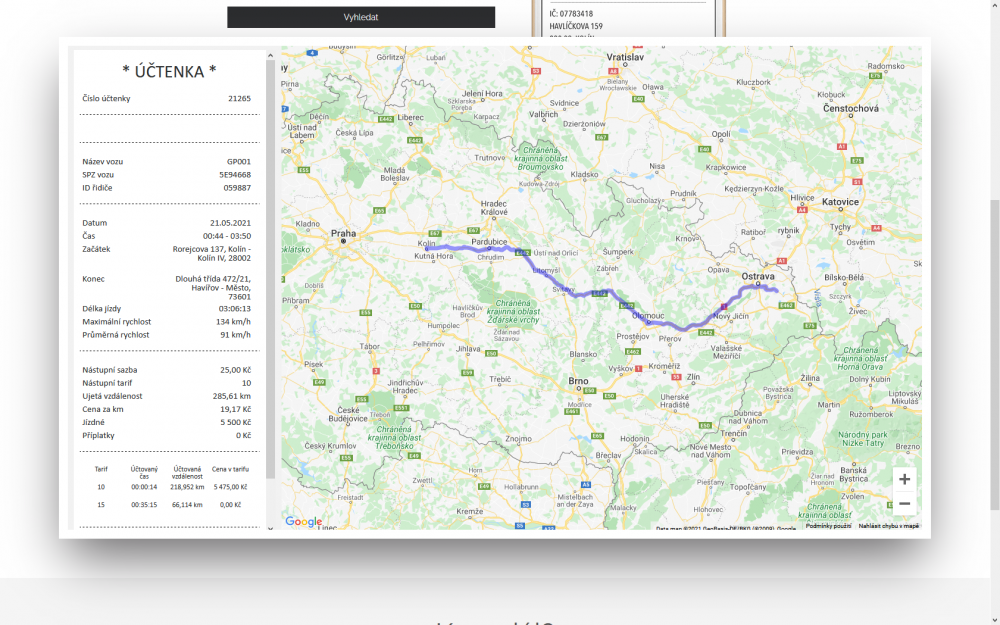The width and height of the screenshot is (1000, 625).
Task: Click Jihlava label on map
Action: tap(468, 349)
